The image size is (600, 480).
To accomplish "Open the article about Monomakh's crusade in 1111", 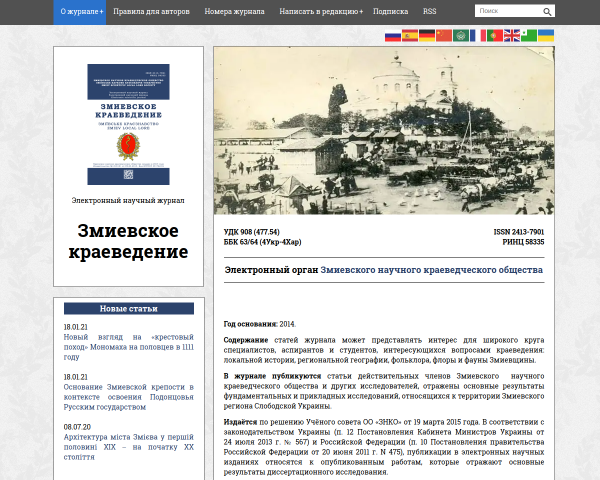I will (129, 347).
